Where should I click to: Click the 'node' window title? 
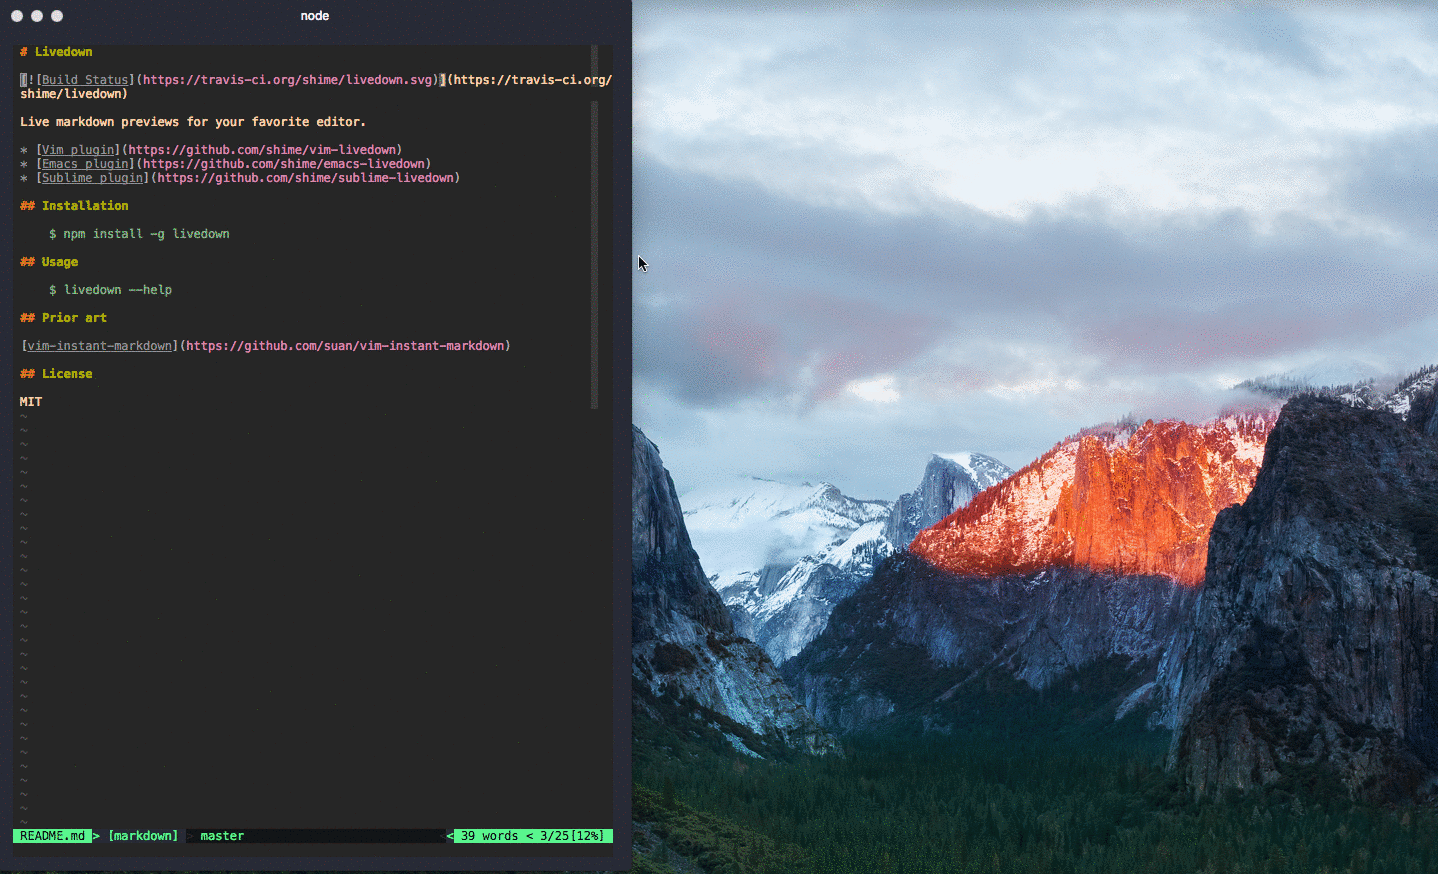point(315,16)
